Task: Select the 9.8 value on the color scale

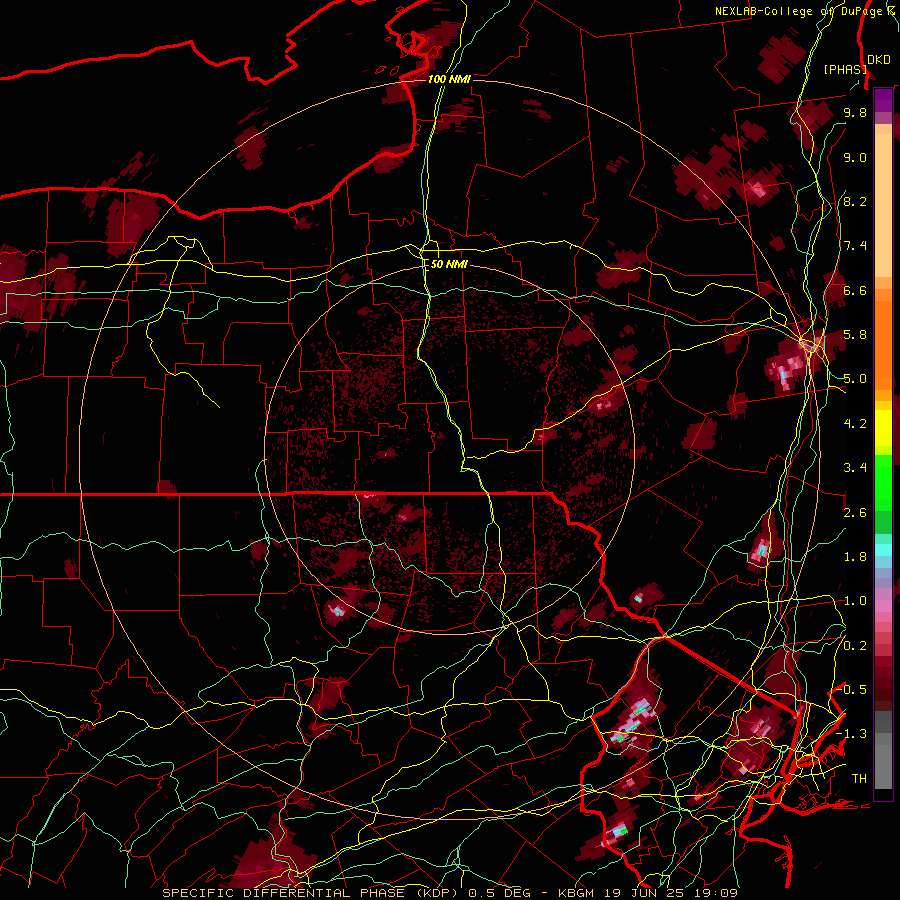Action: [x=855, y=112]
